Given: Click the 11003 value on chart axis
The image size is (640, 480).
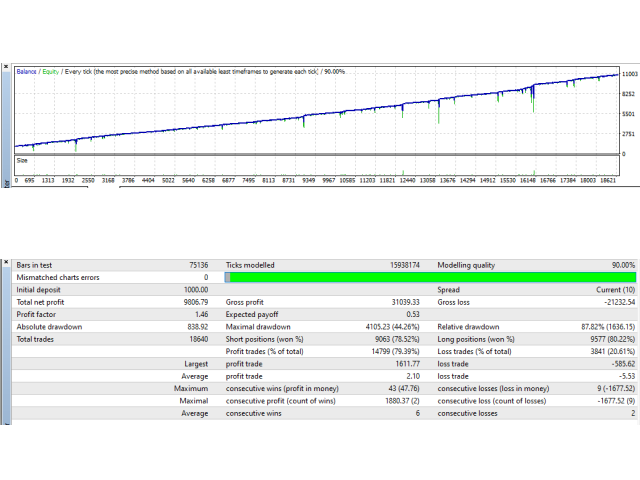Looking at the screenshot, I should (629, 74).
